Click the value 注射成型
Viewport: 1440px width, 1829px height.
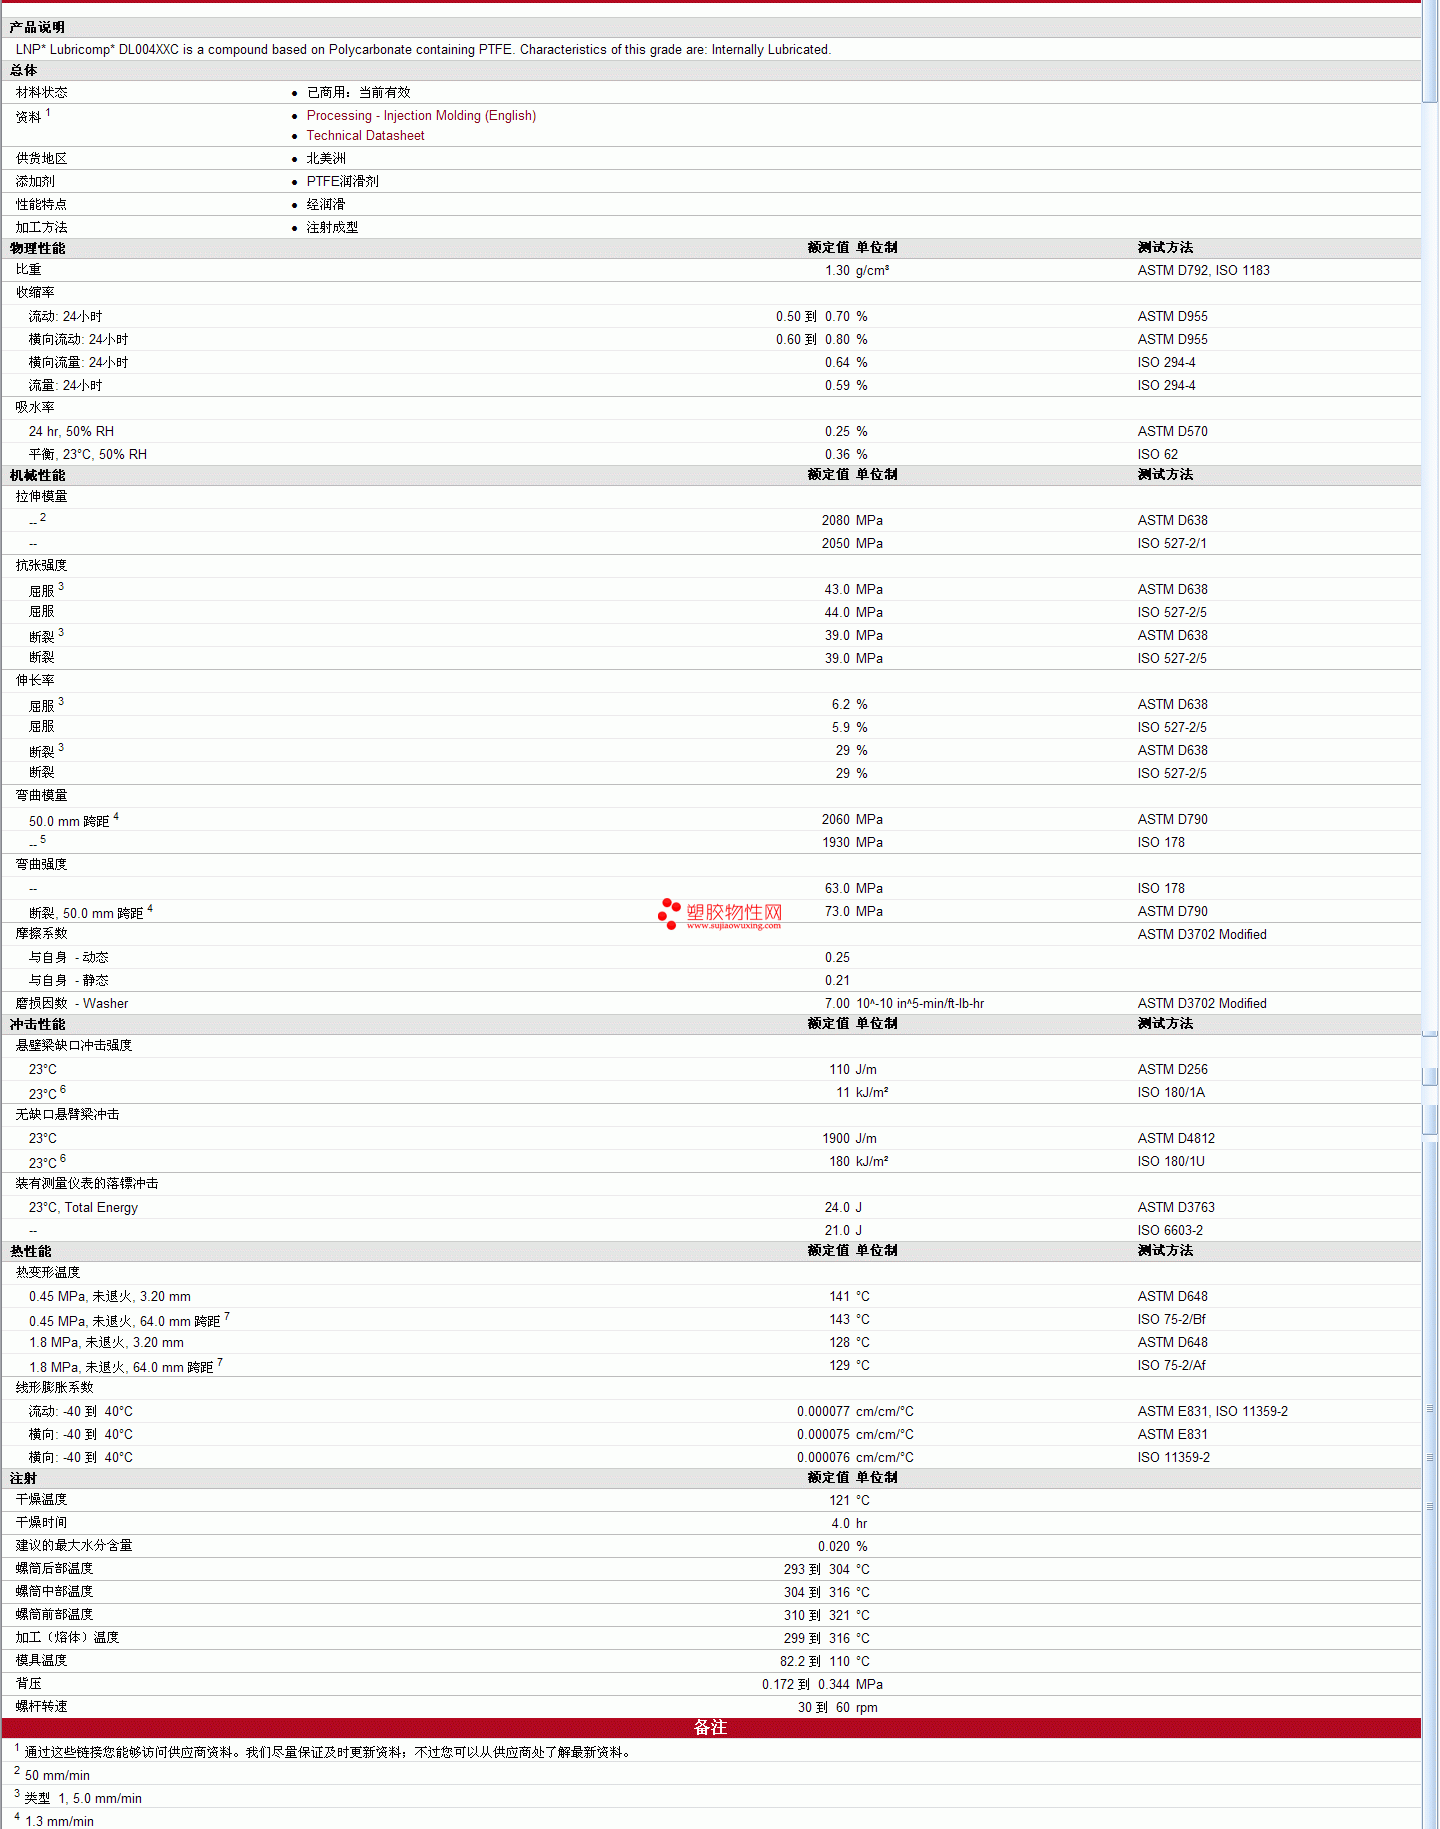click(332, 227)
